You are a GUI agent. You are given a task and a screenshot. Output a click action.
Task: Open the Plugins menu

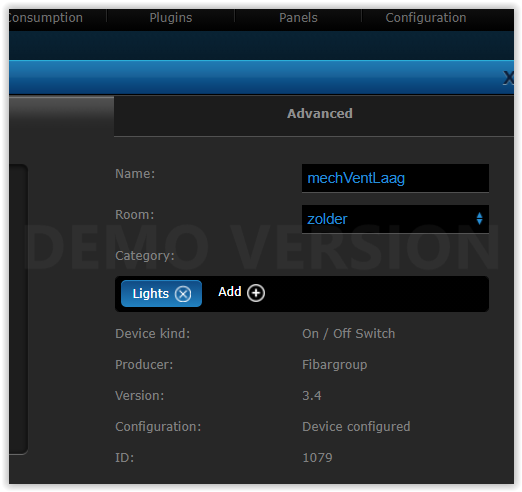pyautogui.click(x=171, y=18)
